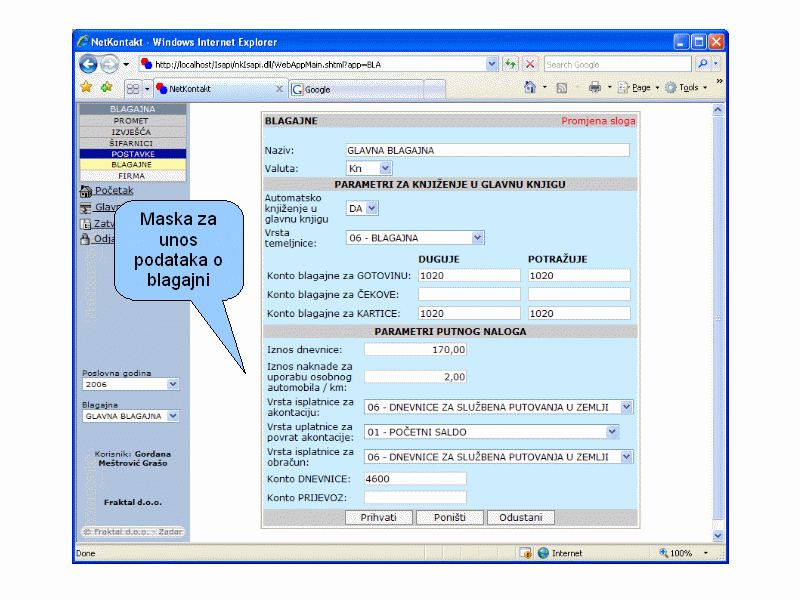
Task: Open sidebar Blagajna GLAVNA BLAGAJNA dropdown
Action: coord(173,416)
